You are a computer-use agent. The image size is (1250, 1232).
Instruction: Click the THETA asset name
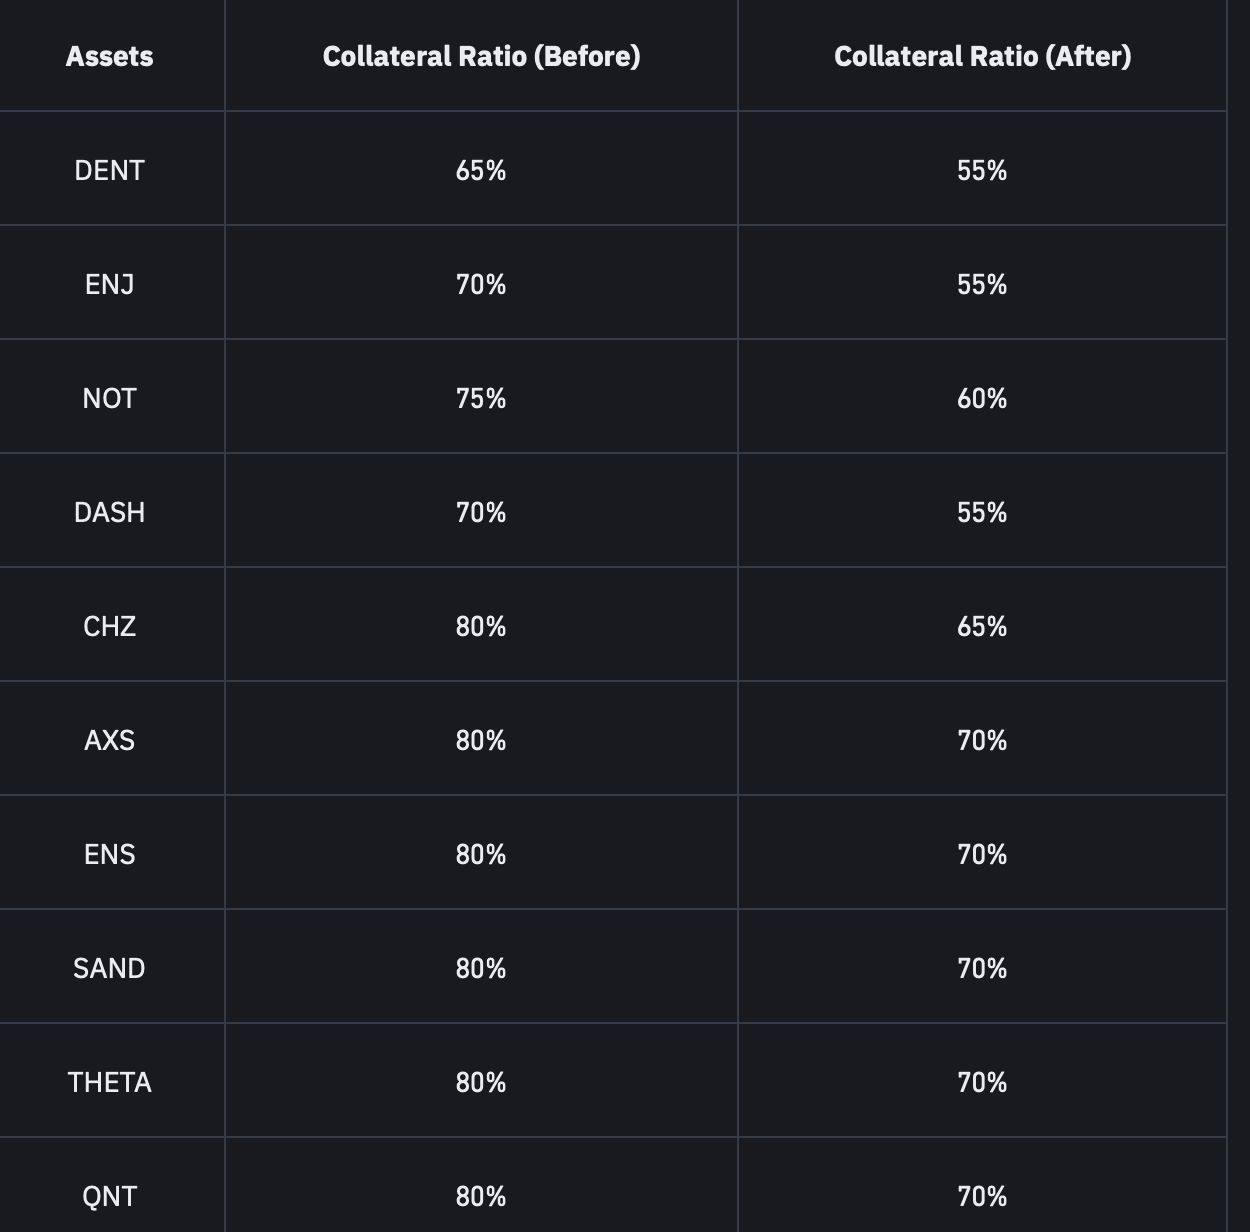109,1082
